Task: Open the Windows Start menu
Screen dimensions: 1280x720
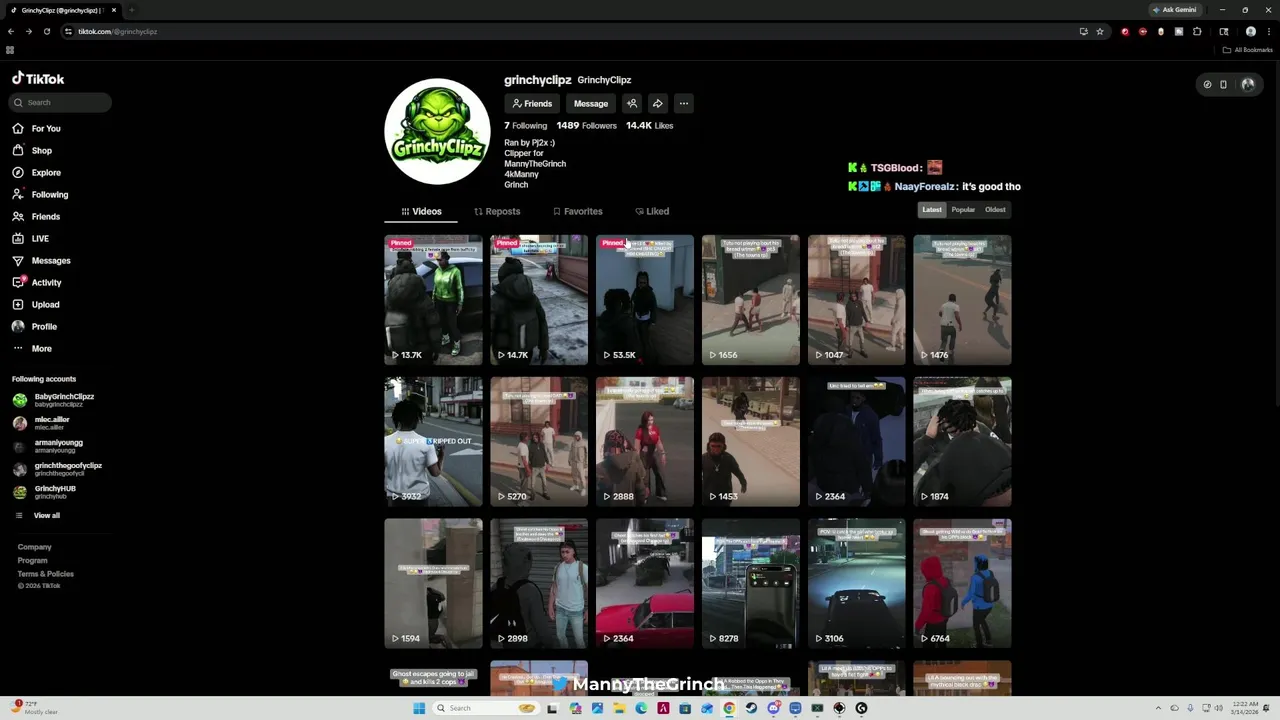Action: pyautogui.click(x=419, y=708)
